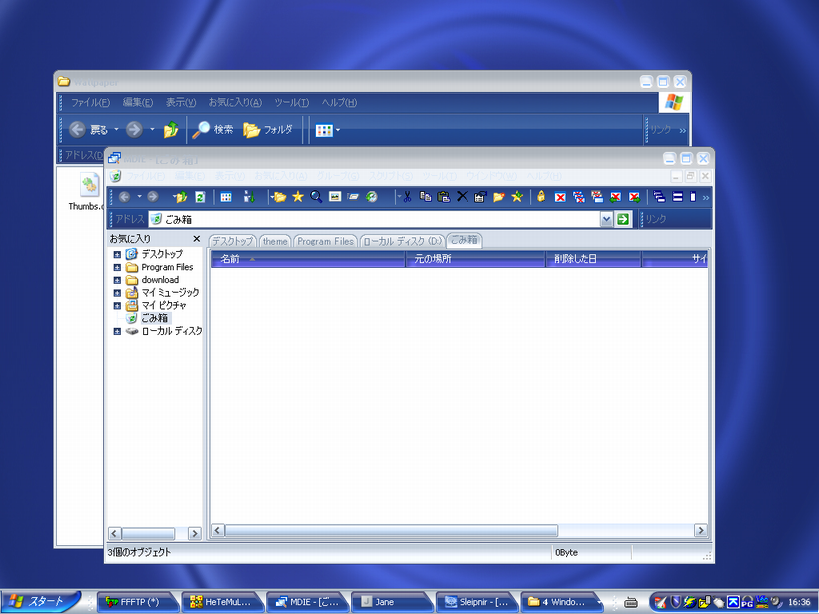The height and width of the screenshot is (614, 819).
Task: Click the Cut scissors icon
Action: tap(407, 197)
